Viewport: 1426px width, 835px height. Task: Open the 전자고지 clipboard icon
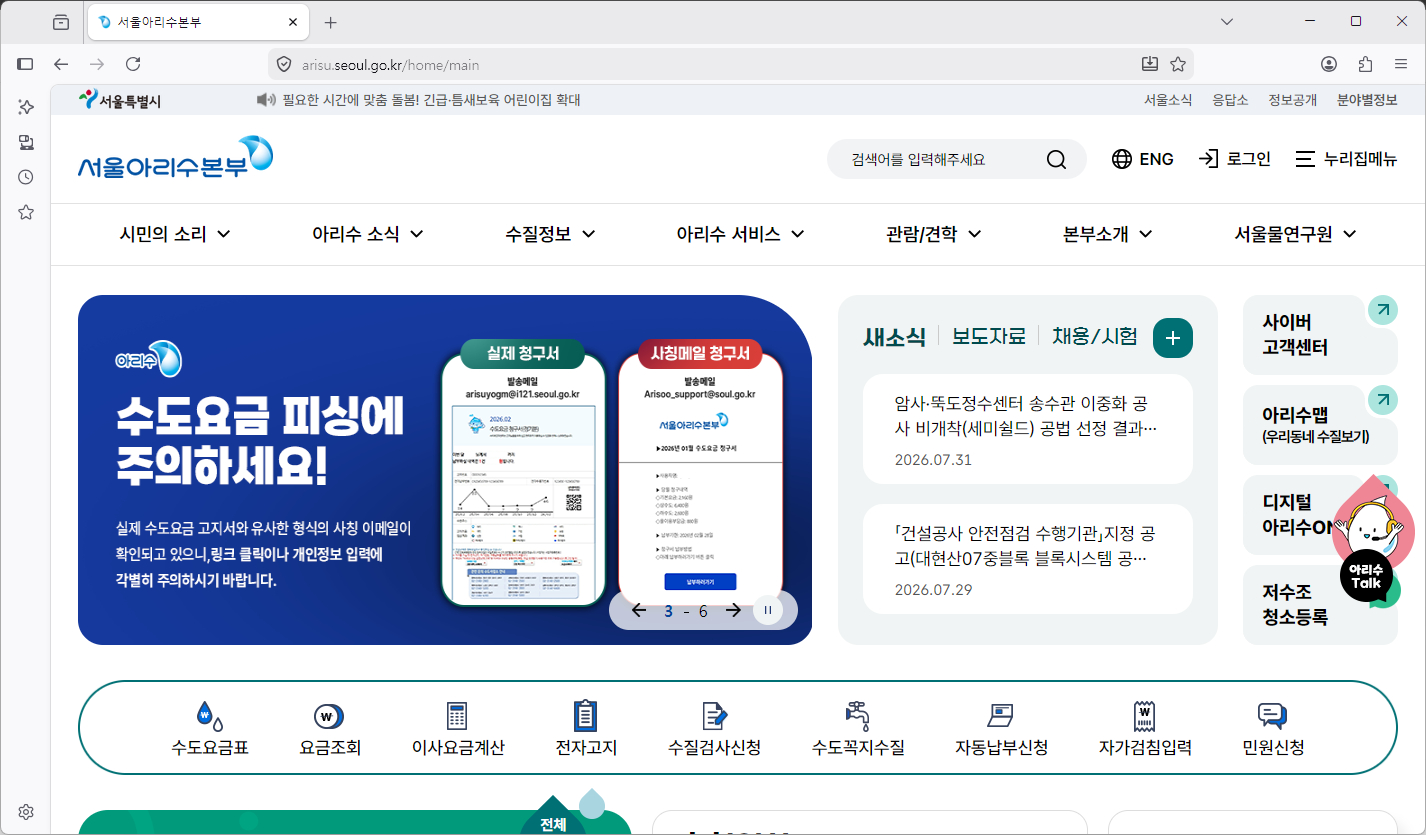585,716
